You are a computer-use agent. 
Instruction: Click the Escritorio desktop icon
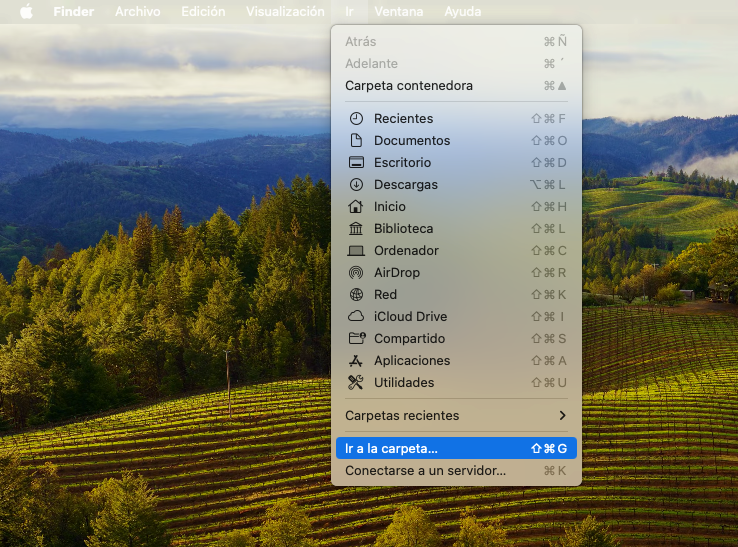[356, 163]
